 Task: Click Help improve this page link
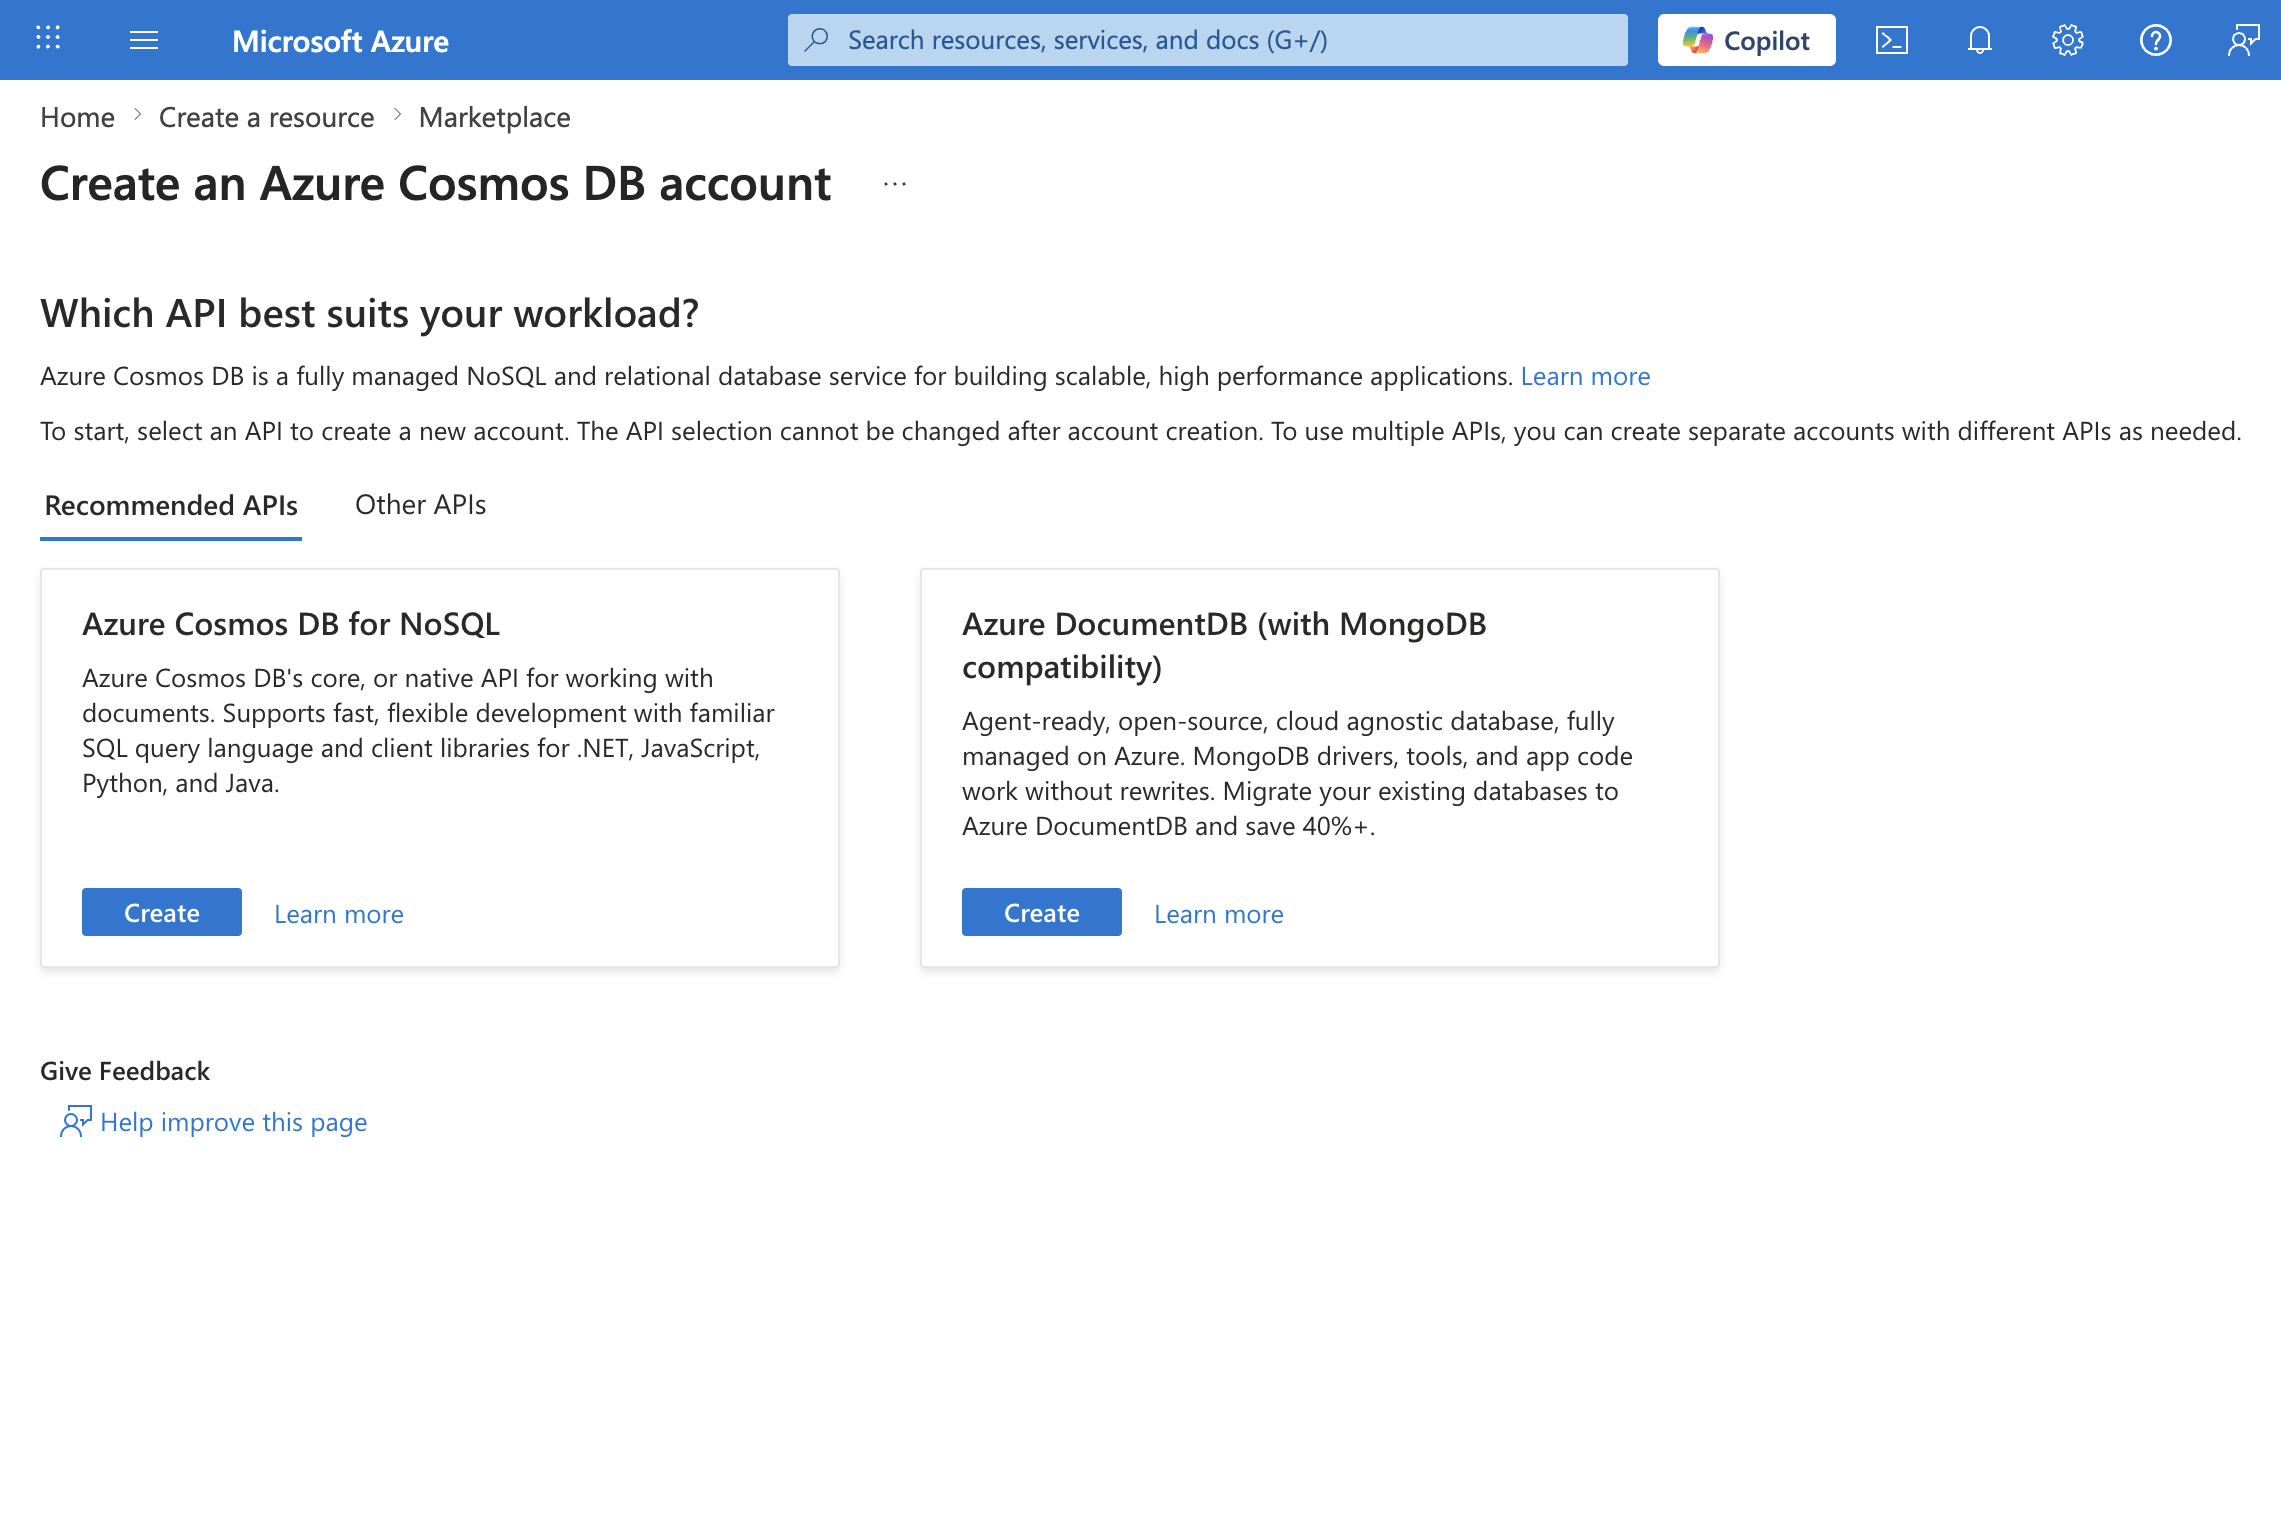point(233,1122)
